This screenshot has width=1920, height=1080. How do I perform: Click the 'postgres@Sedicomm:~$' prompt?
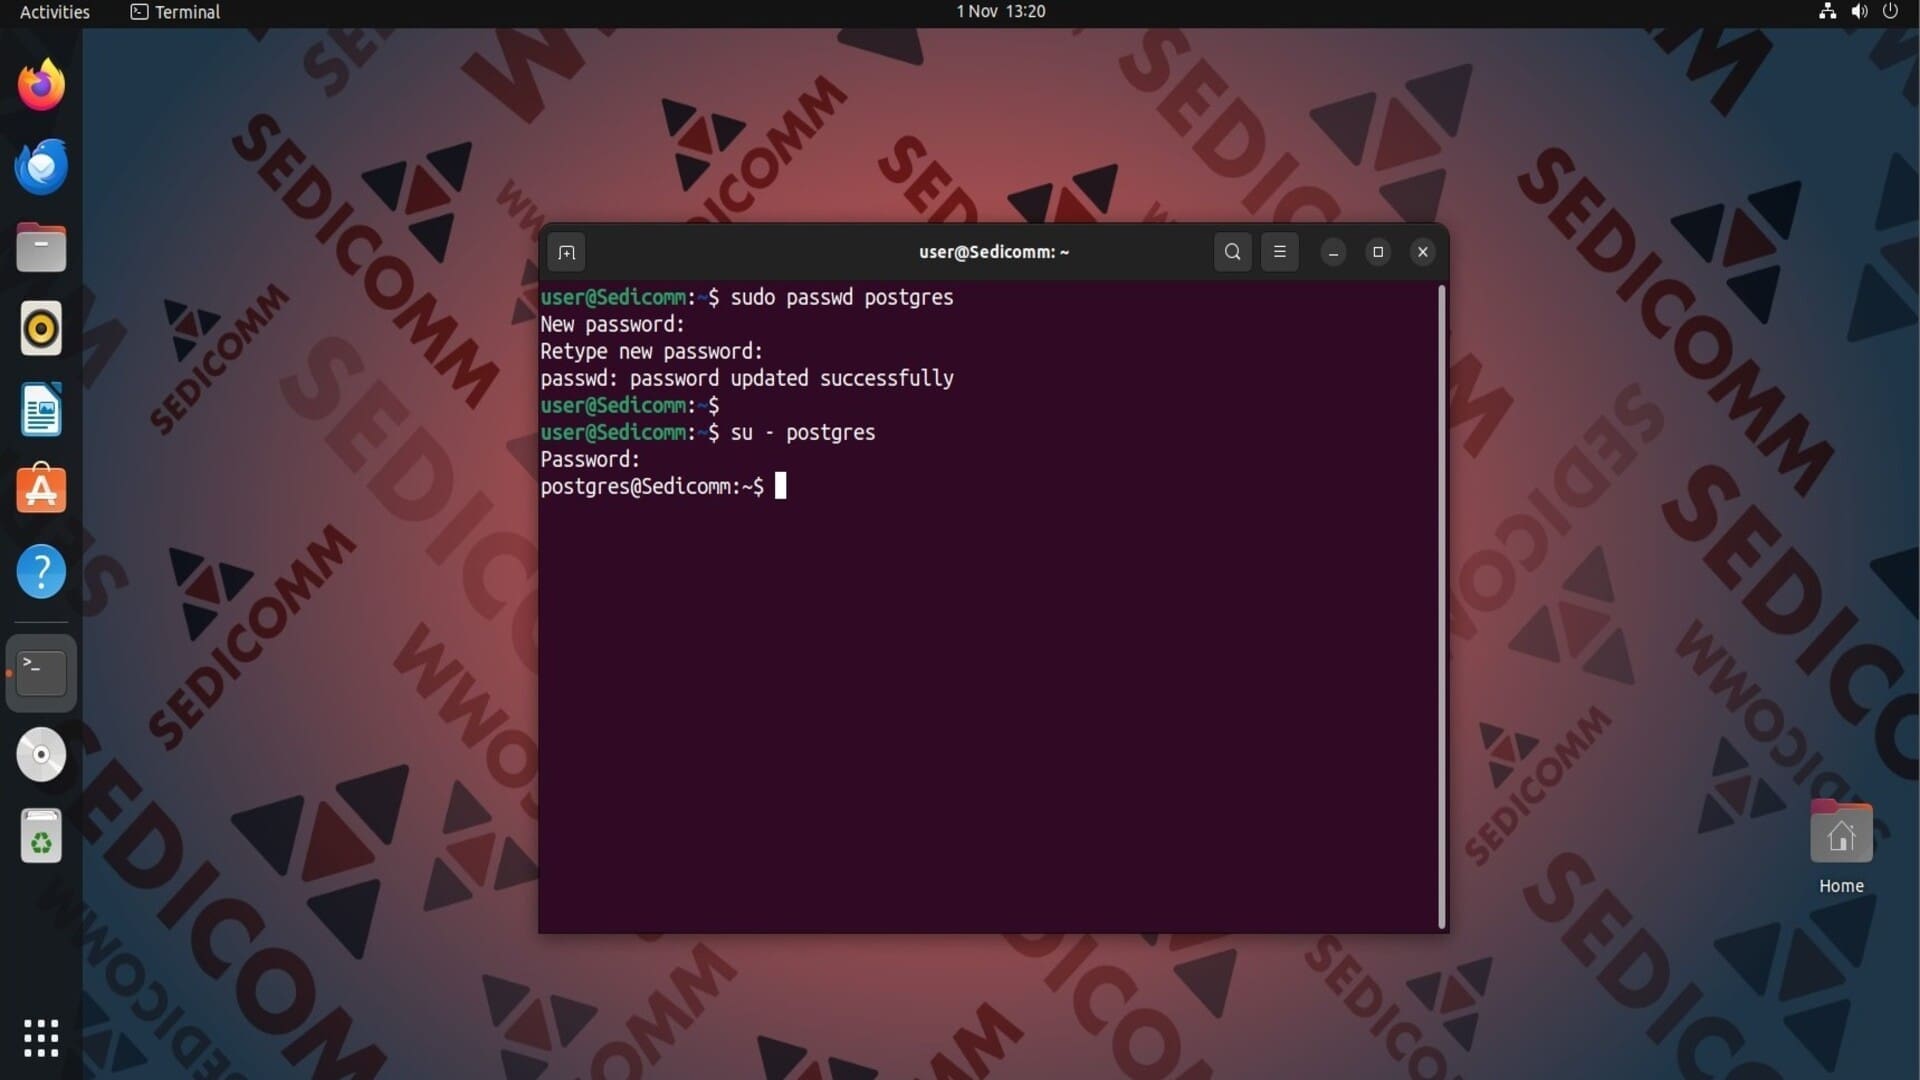[x=652, y=486]
